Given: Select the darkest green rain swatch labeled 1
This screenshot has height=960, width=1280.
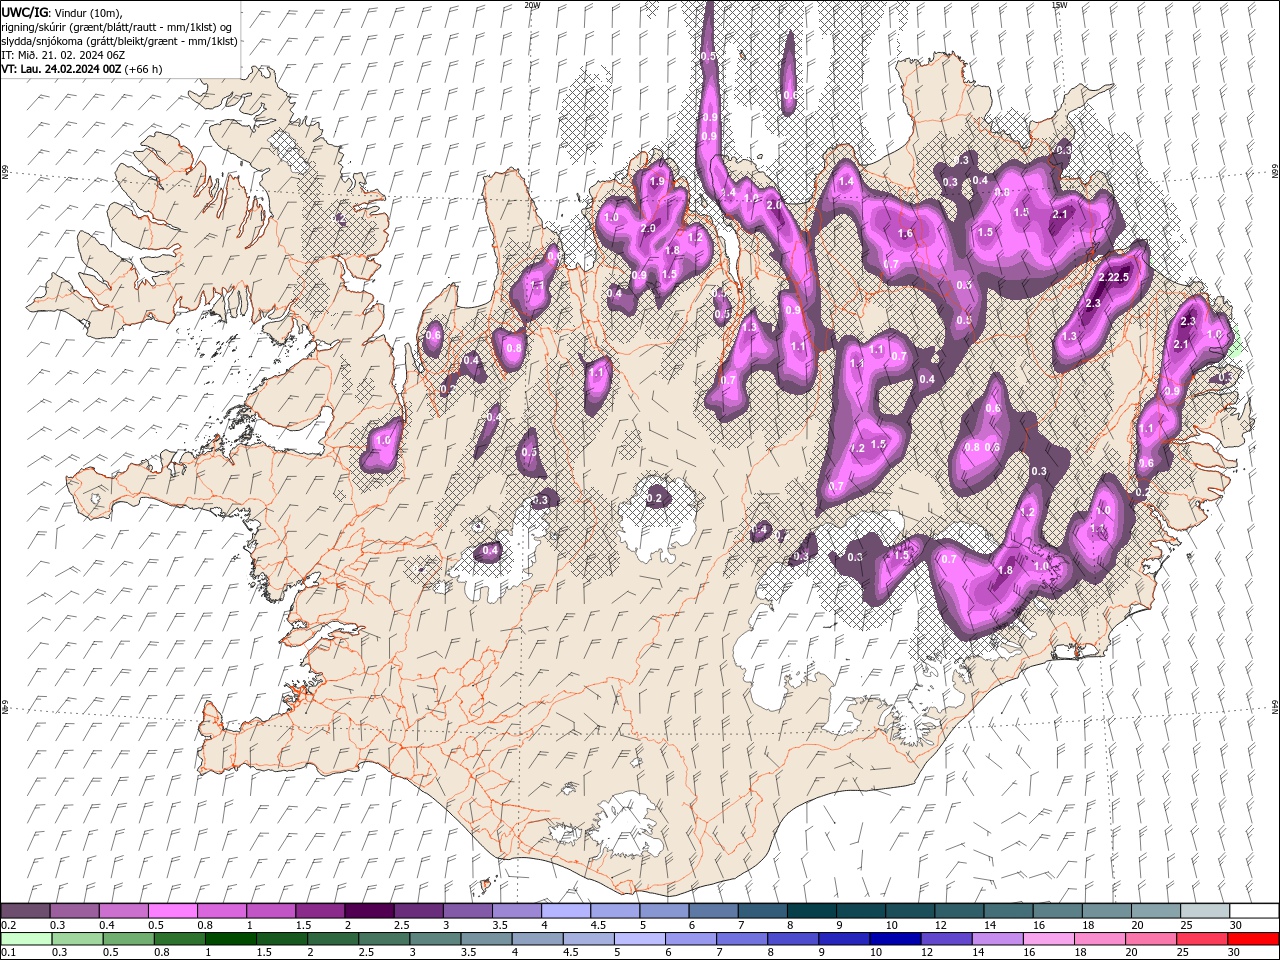Looking at the screenshot, I should [x=230, y=939].
